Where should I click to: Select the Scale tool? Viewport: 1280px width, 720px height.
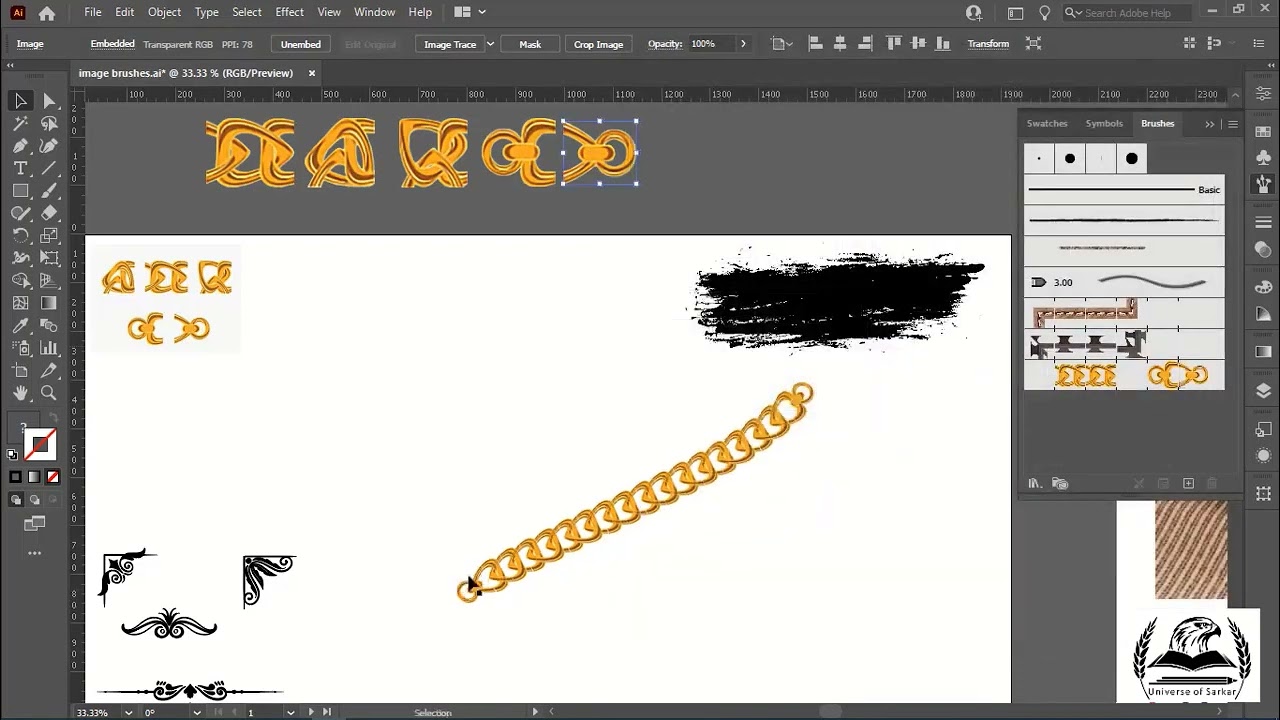click(x=49, y=236)
